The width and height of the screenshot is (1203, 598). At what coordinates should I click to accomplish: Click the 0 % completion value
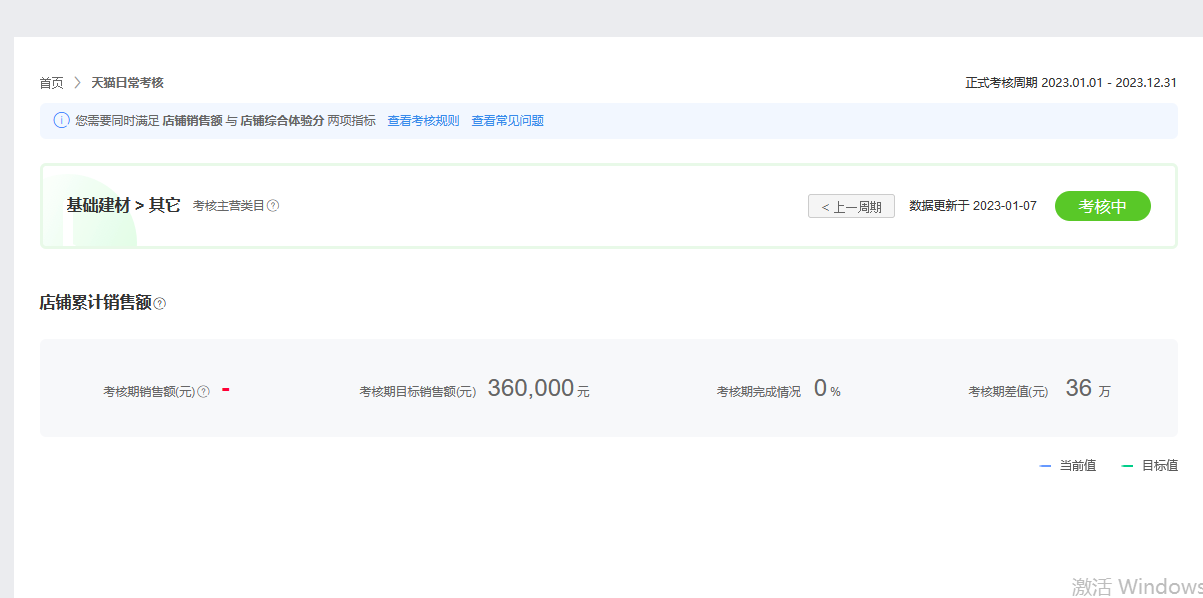click(827, 389)
